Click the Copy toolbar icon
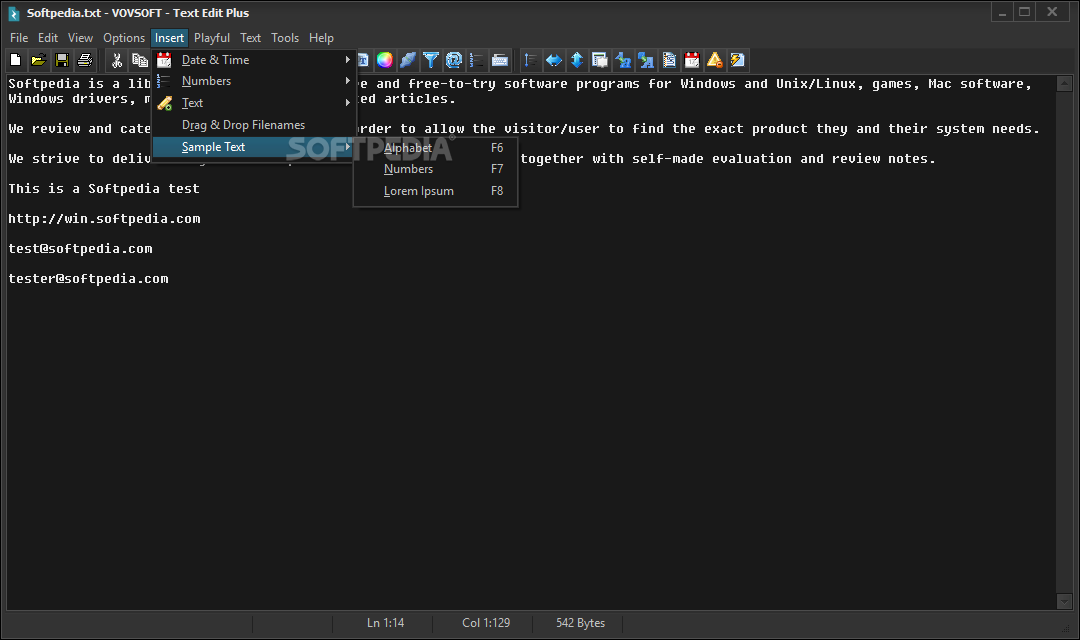The width and height of the screenshot is (1080, 640). pos(140,61)
